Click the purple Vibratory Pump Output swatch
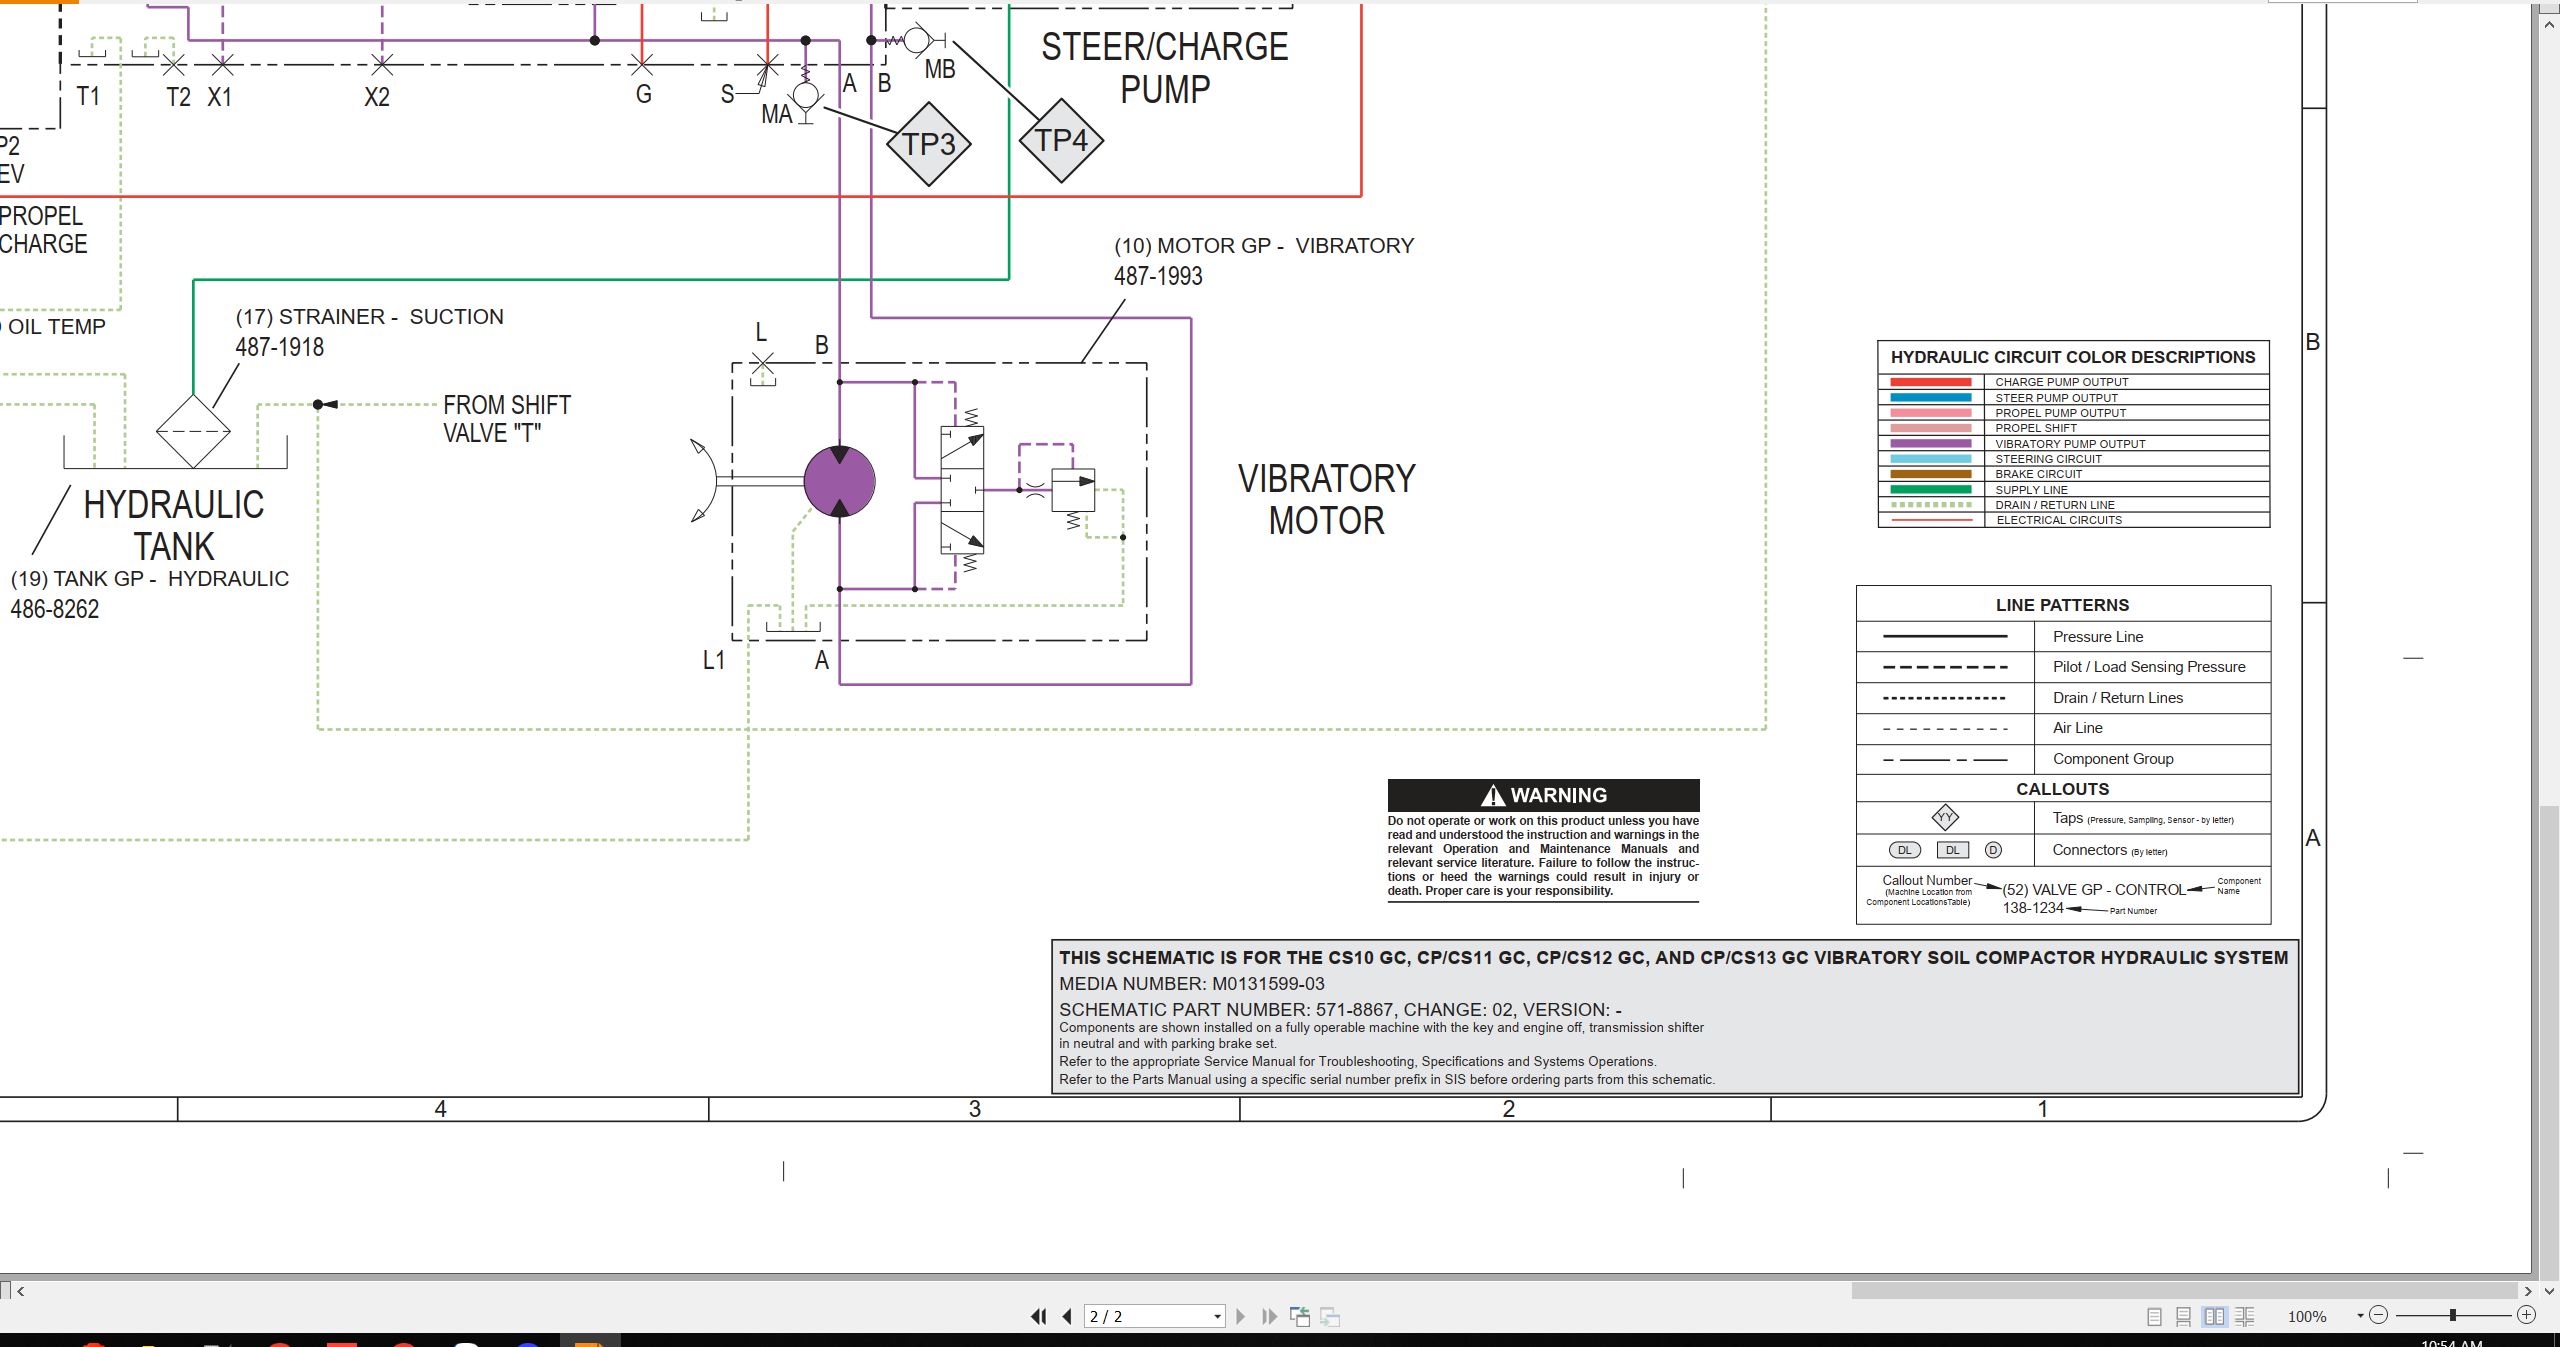This screenshot has height=1347, width=2560. coord(1931,443)
